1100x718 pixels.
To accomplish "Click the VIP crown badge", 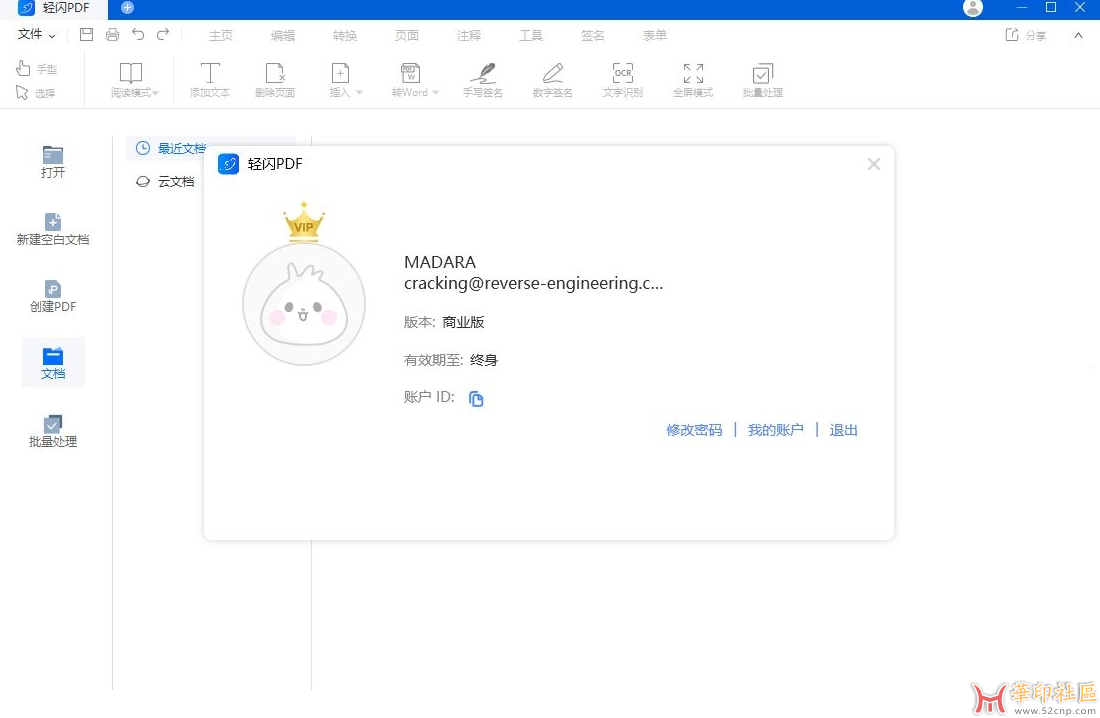I will click(x=304, y=222).
